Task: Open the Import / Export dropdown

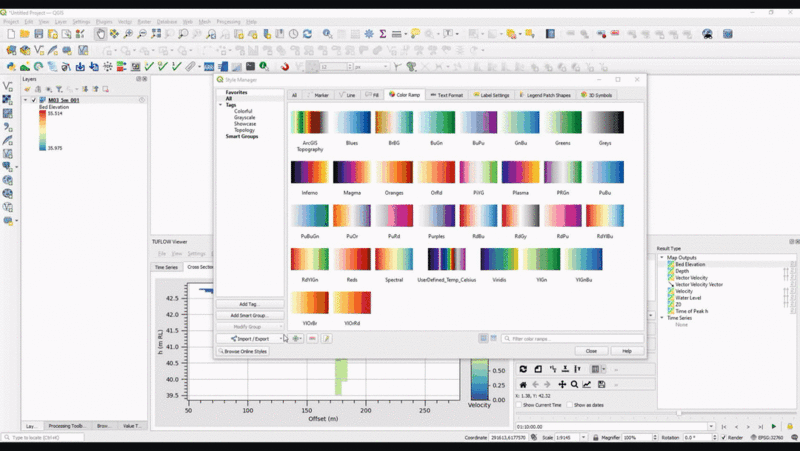Action: pyautogui.click(x=249, y=338)
